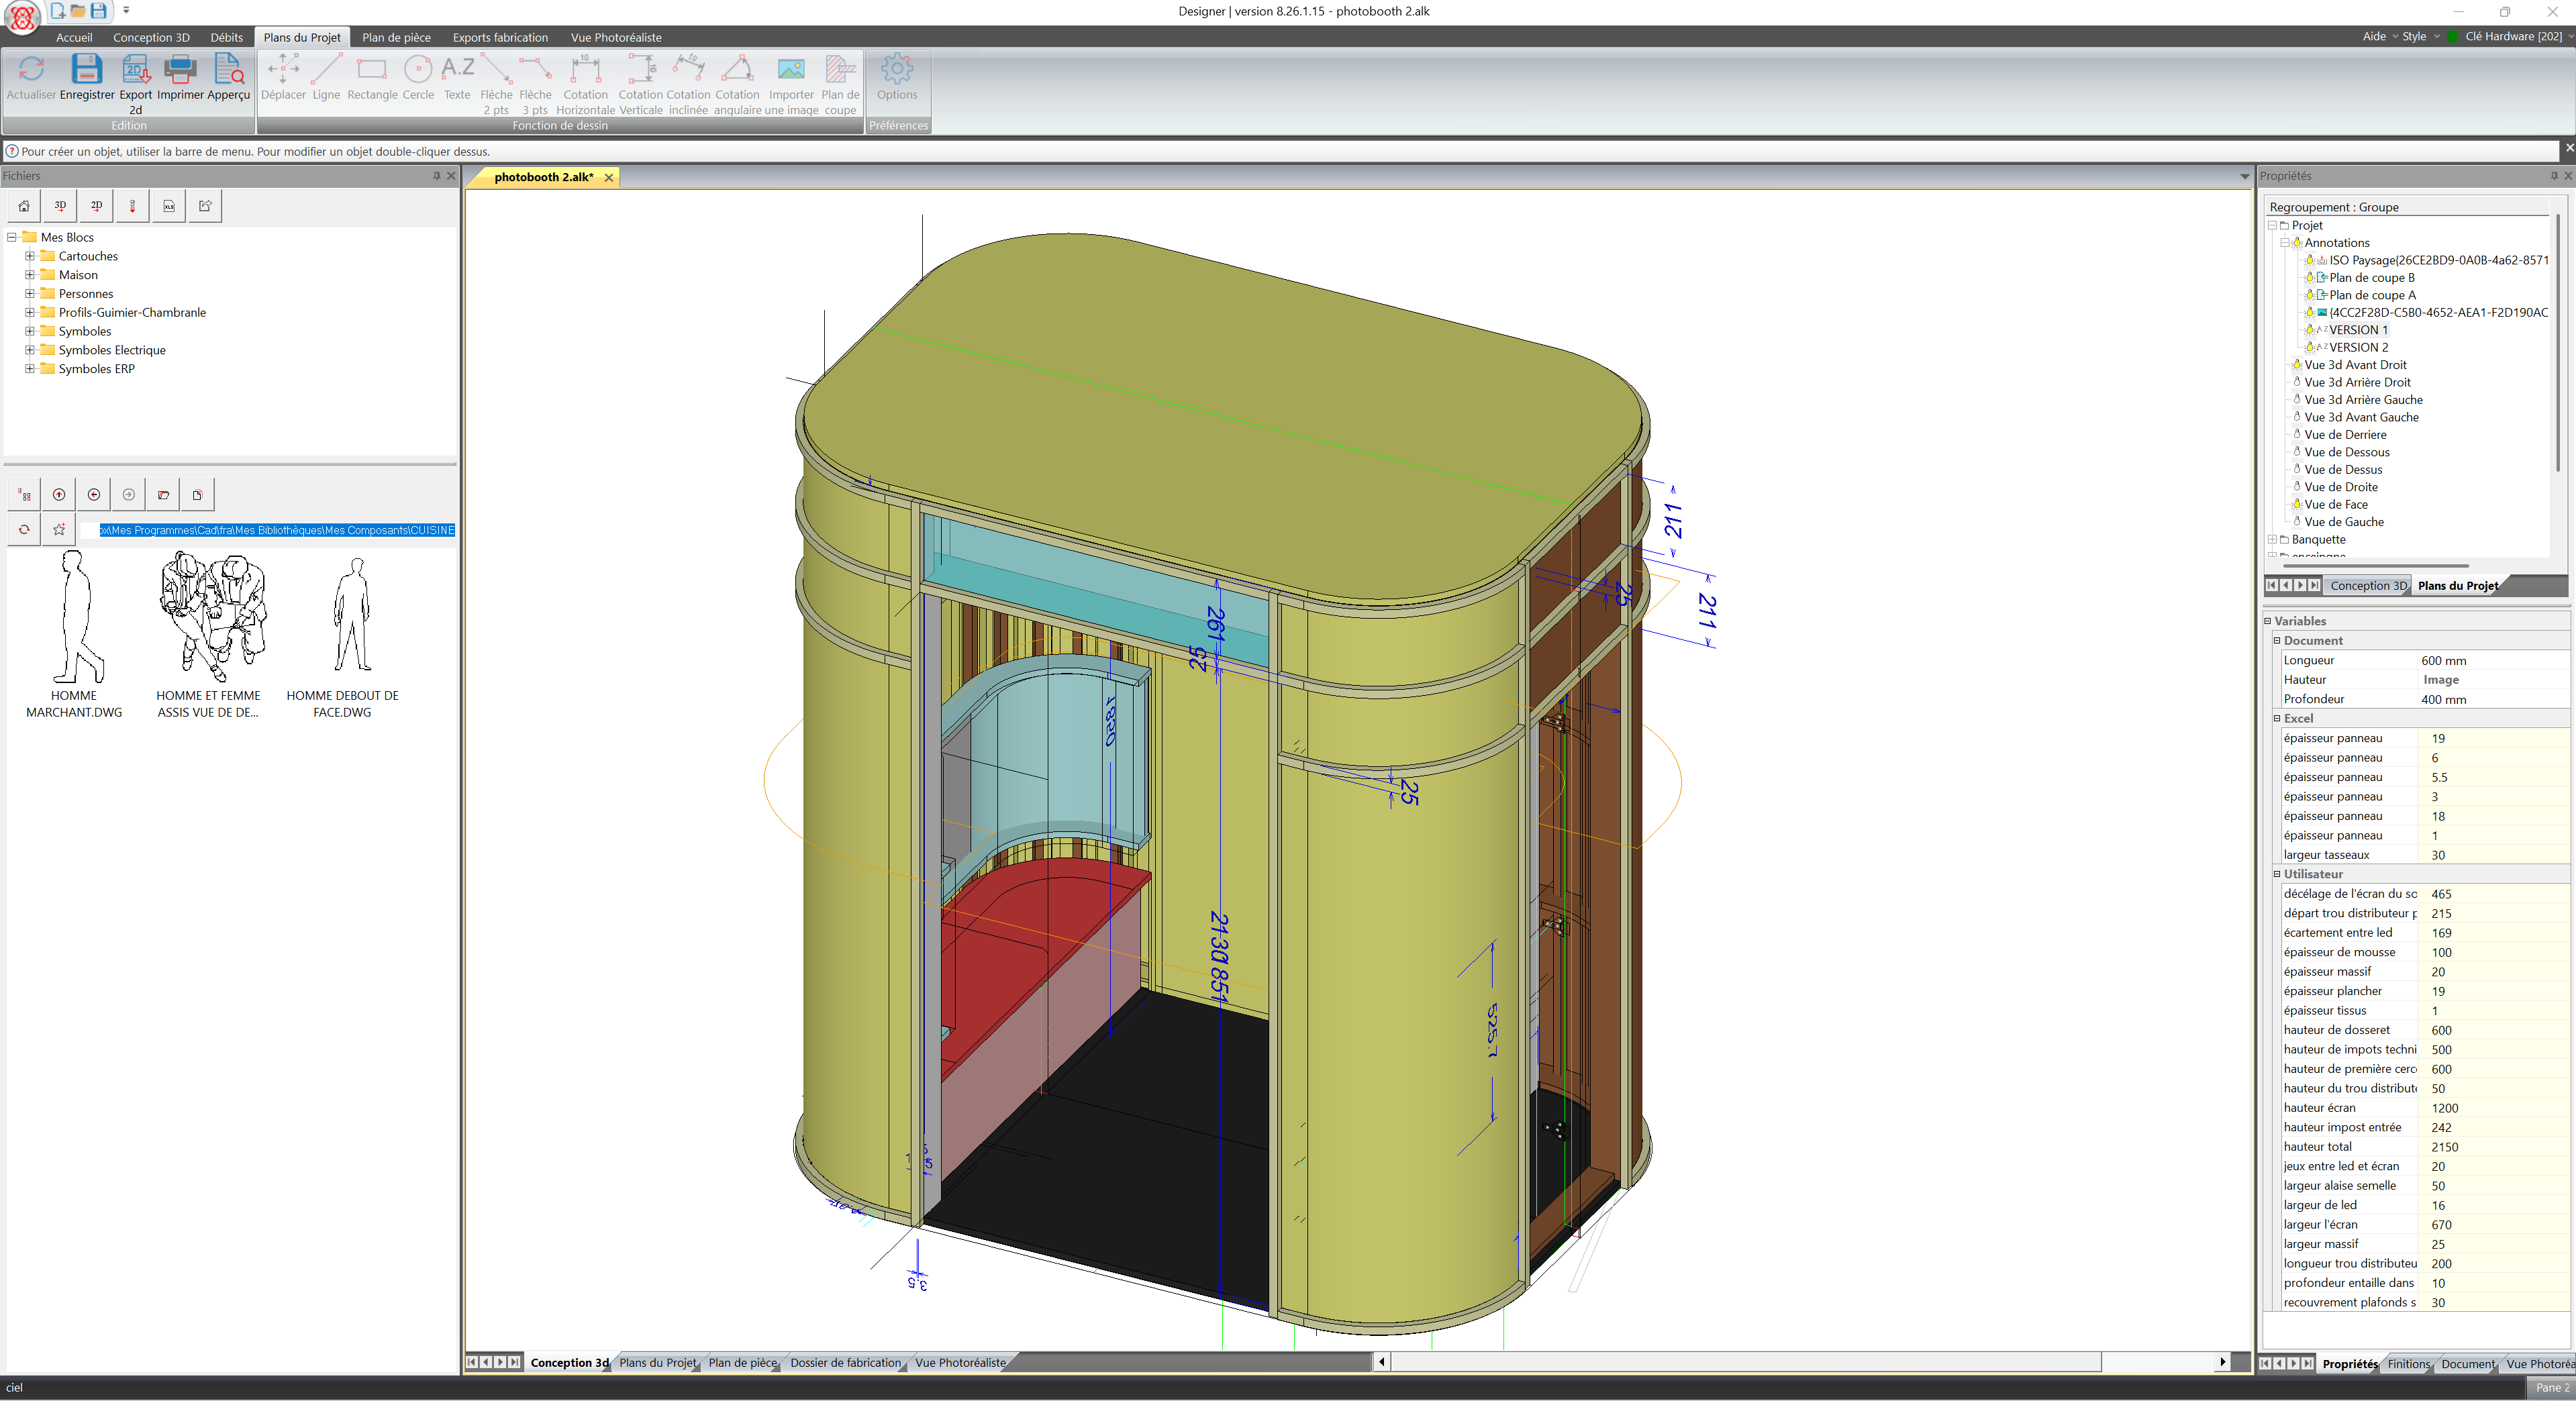
Task: Click the XLS export icon in Fichiers panel
Action: [x=168, y=206]
